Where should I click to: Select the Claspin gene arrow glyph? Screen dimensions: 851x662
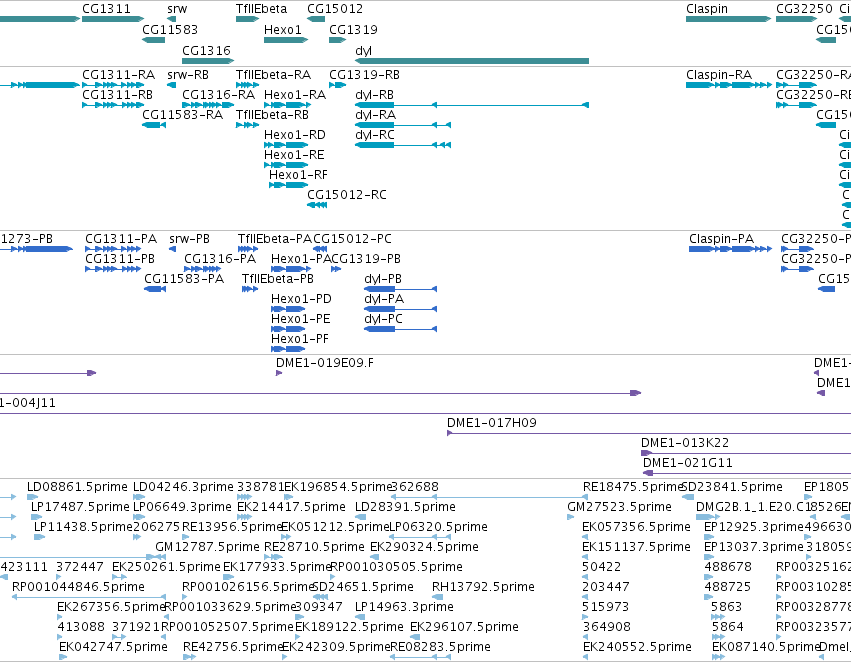728,19
